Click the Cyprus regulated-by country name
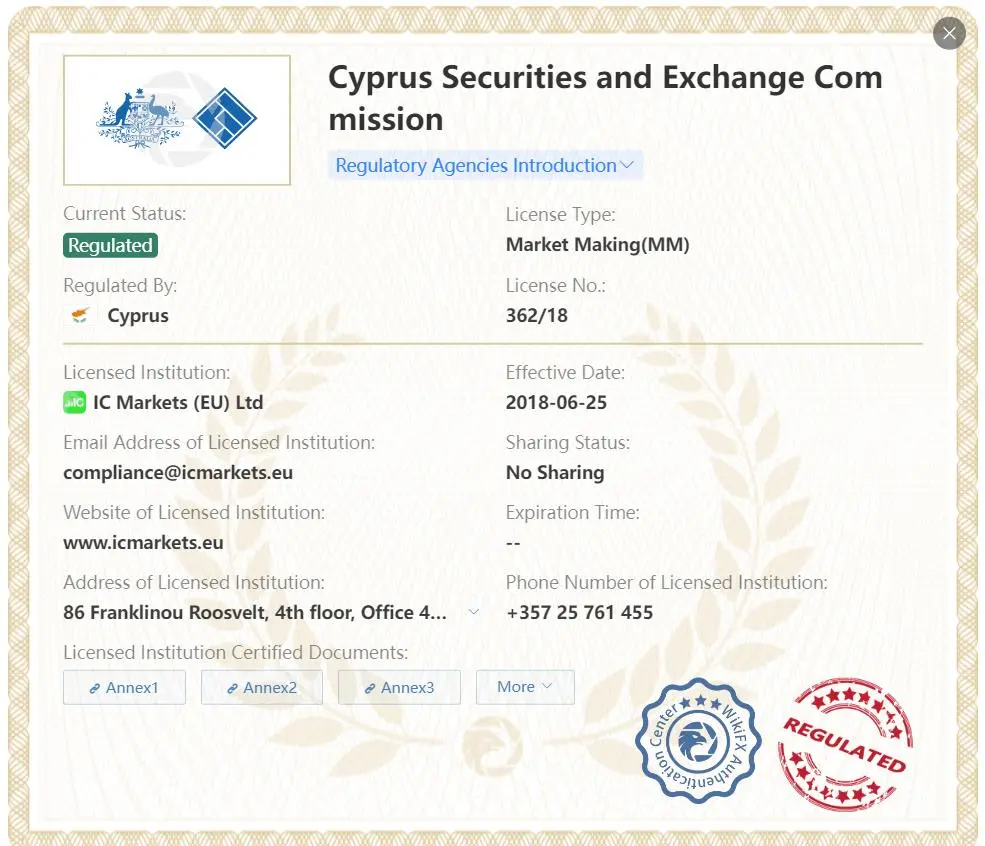This screenshot has width=985, height=846. (x=138, y=315)
